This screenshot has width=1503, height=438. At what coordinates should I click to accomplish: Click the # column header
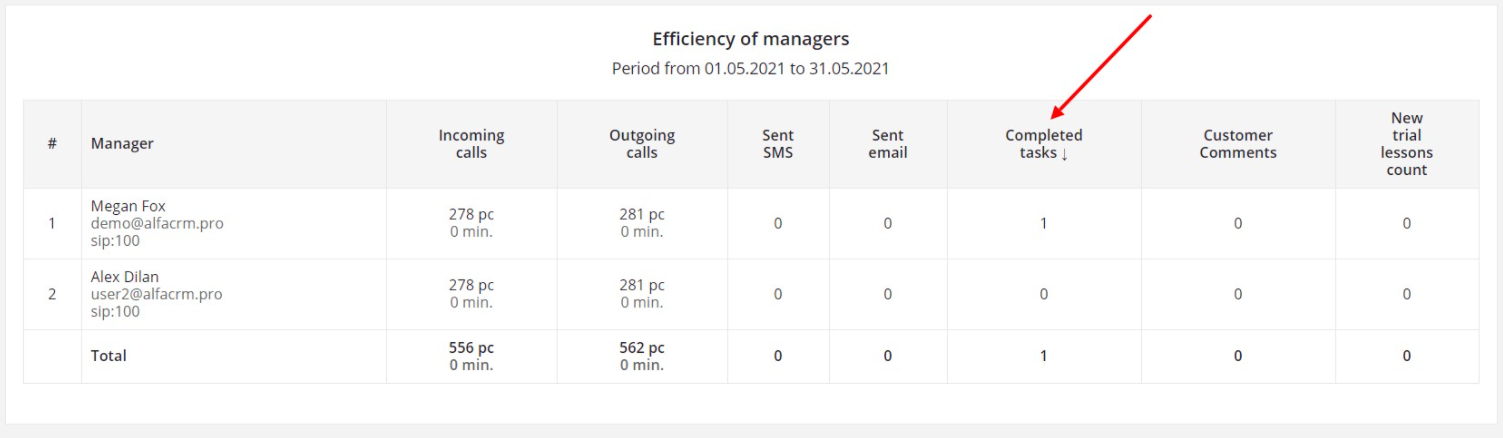(x=52, y=144)
